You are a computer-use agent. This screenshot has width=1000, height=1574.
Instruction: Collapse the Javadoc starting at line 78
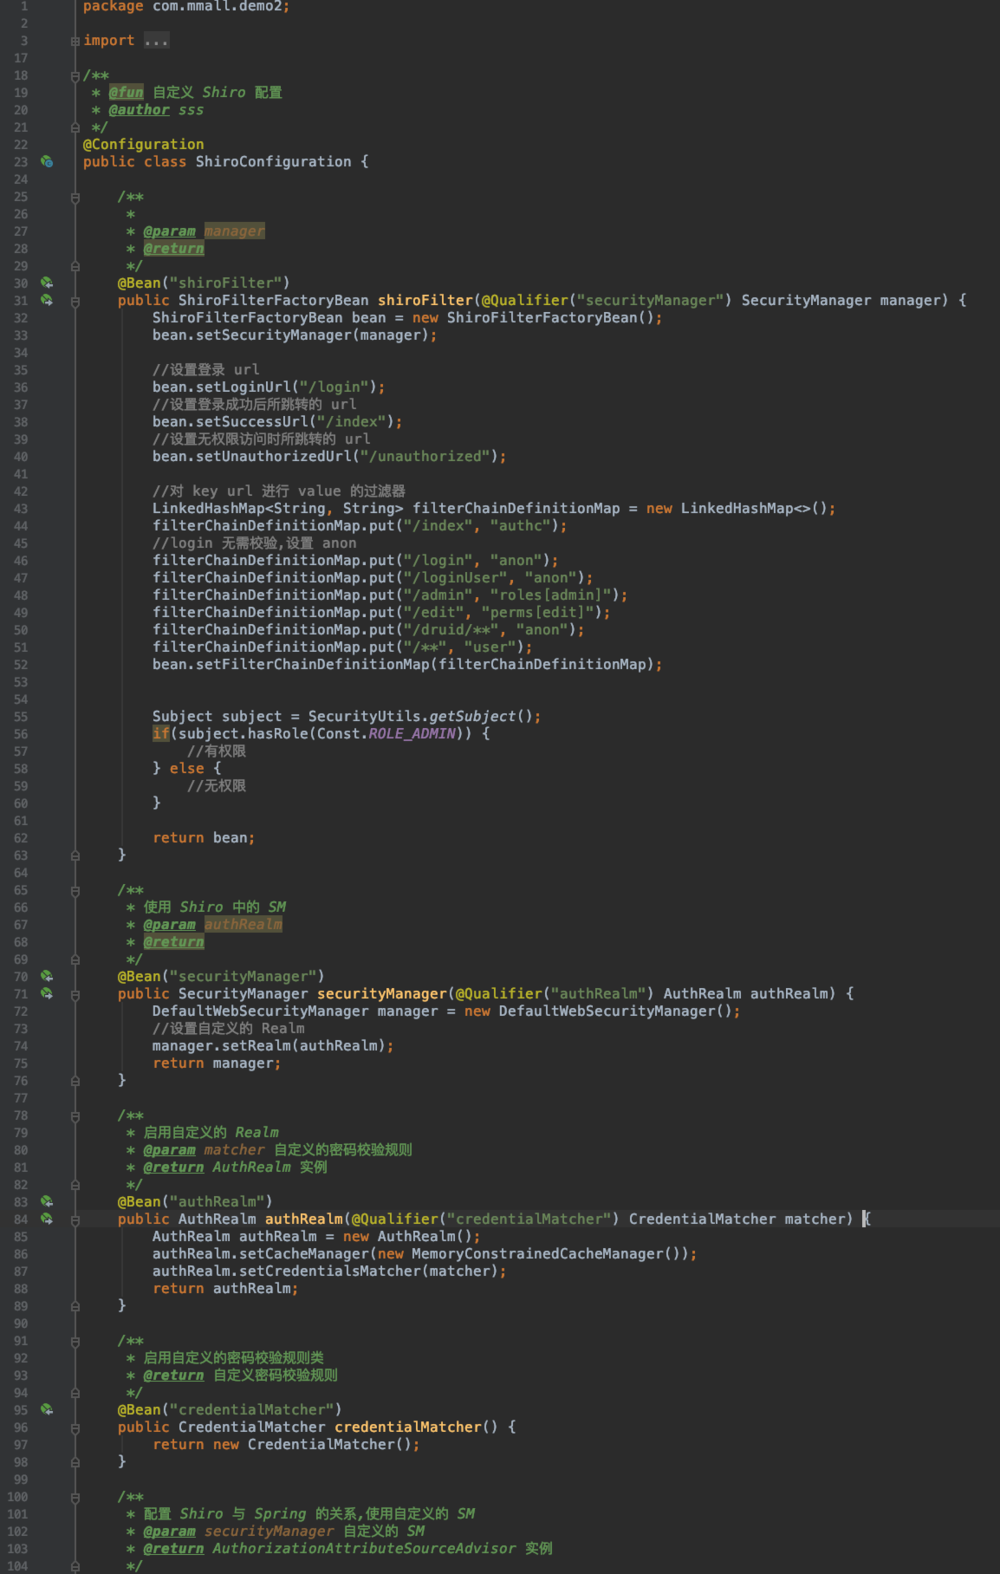point(75,1116)
